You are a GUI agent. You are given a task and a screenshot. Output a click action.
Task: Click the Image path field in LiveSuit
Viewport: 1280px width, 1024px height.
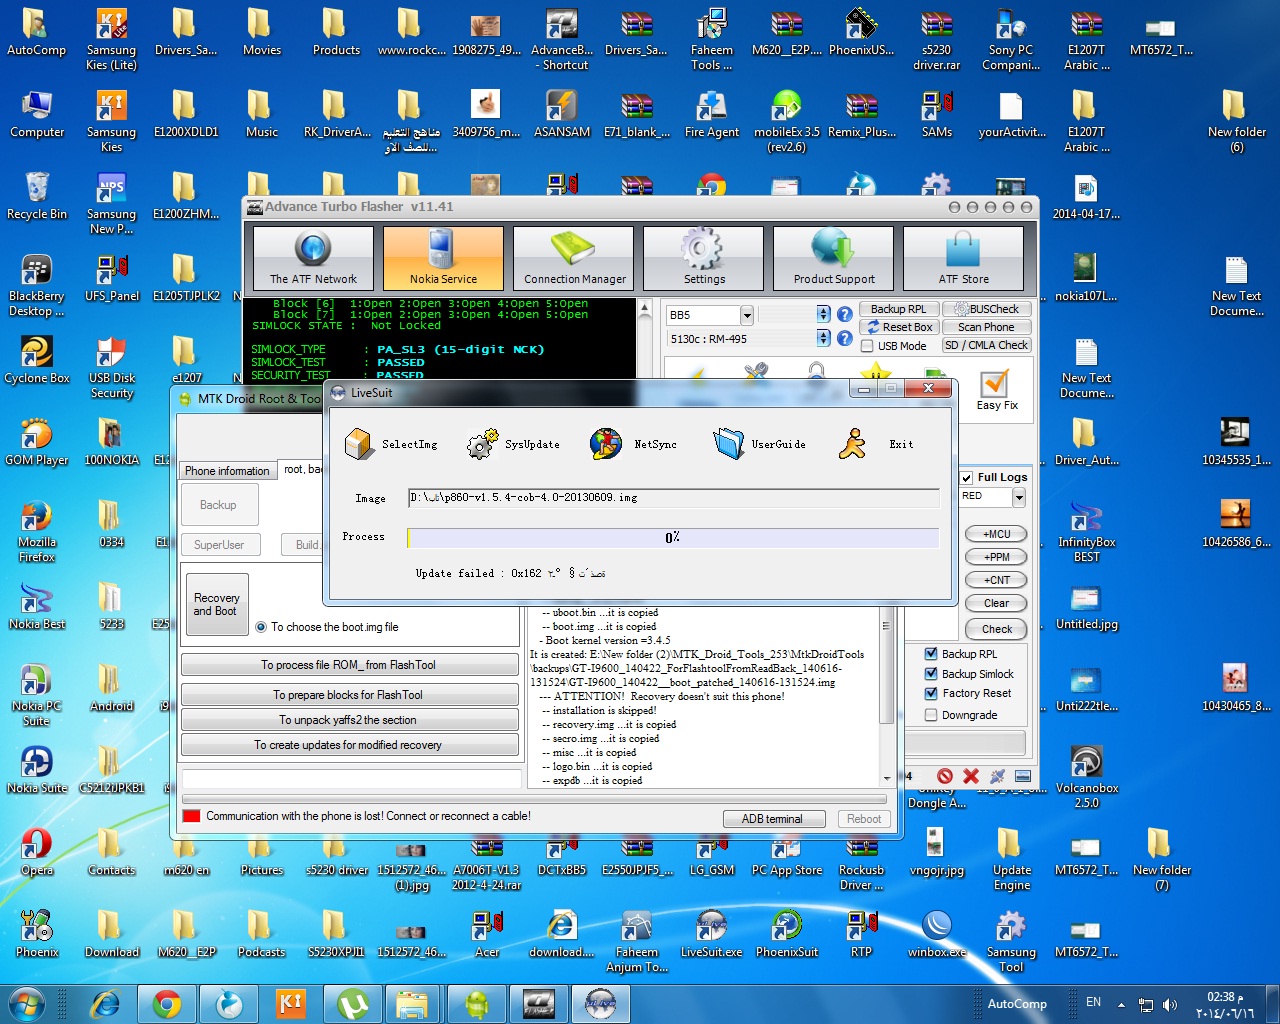(x=673, y=498)
